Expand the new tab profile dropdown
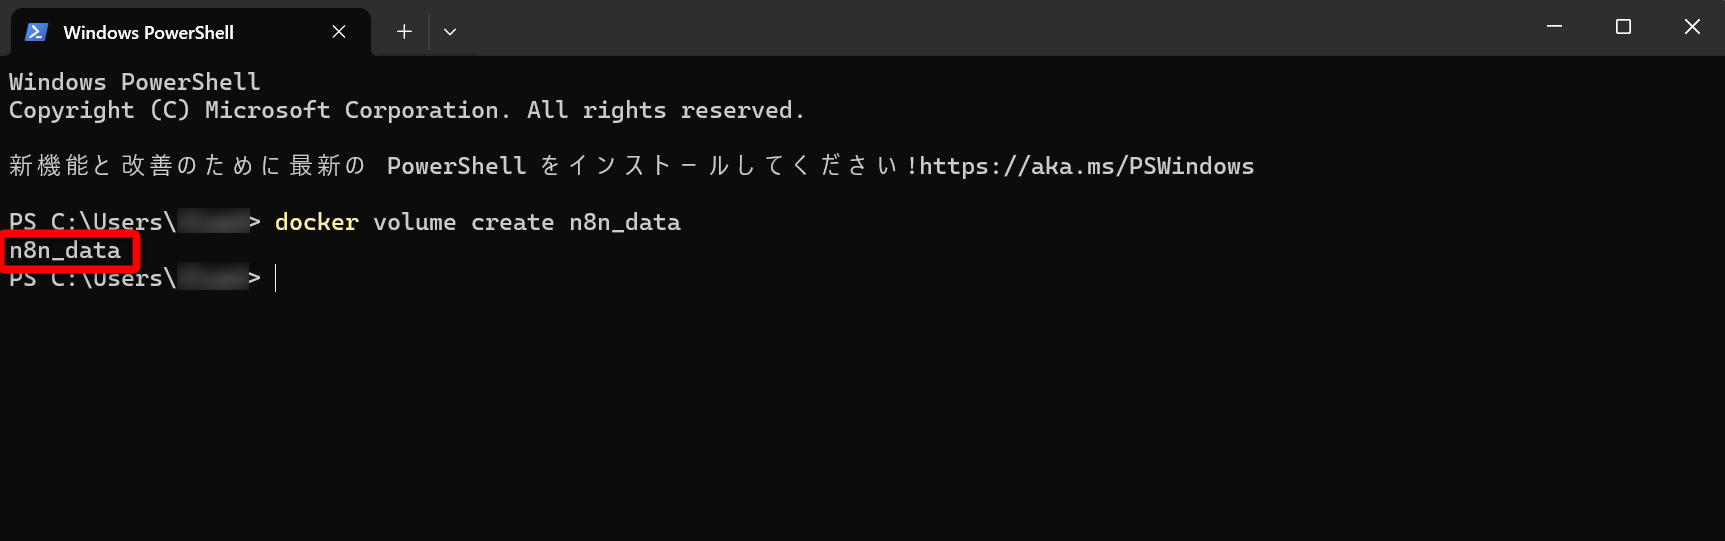This screenshot has height=541, width=1725. (450, 31)
